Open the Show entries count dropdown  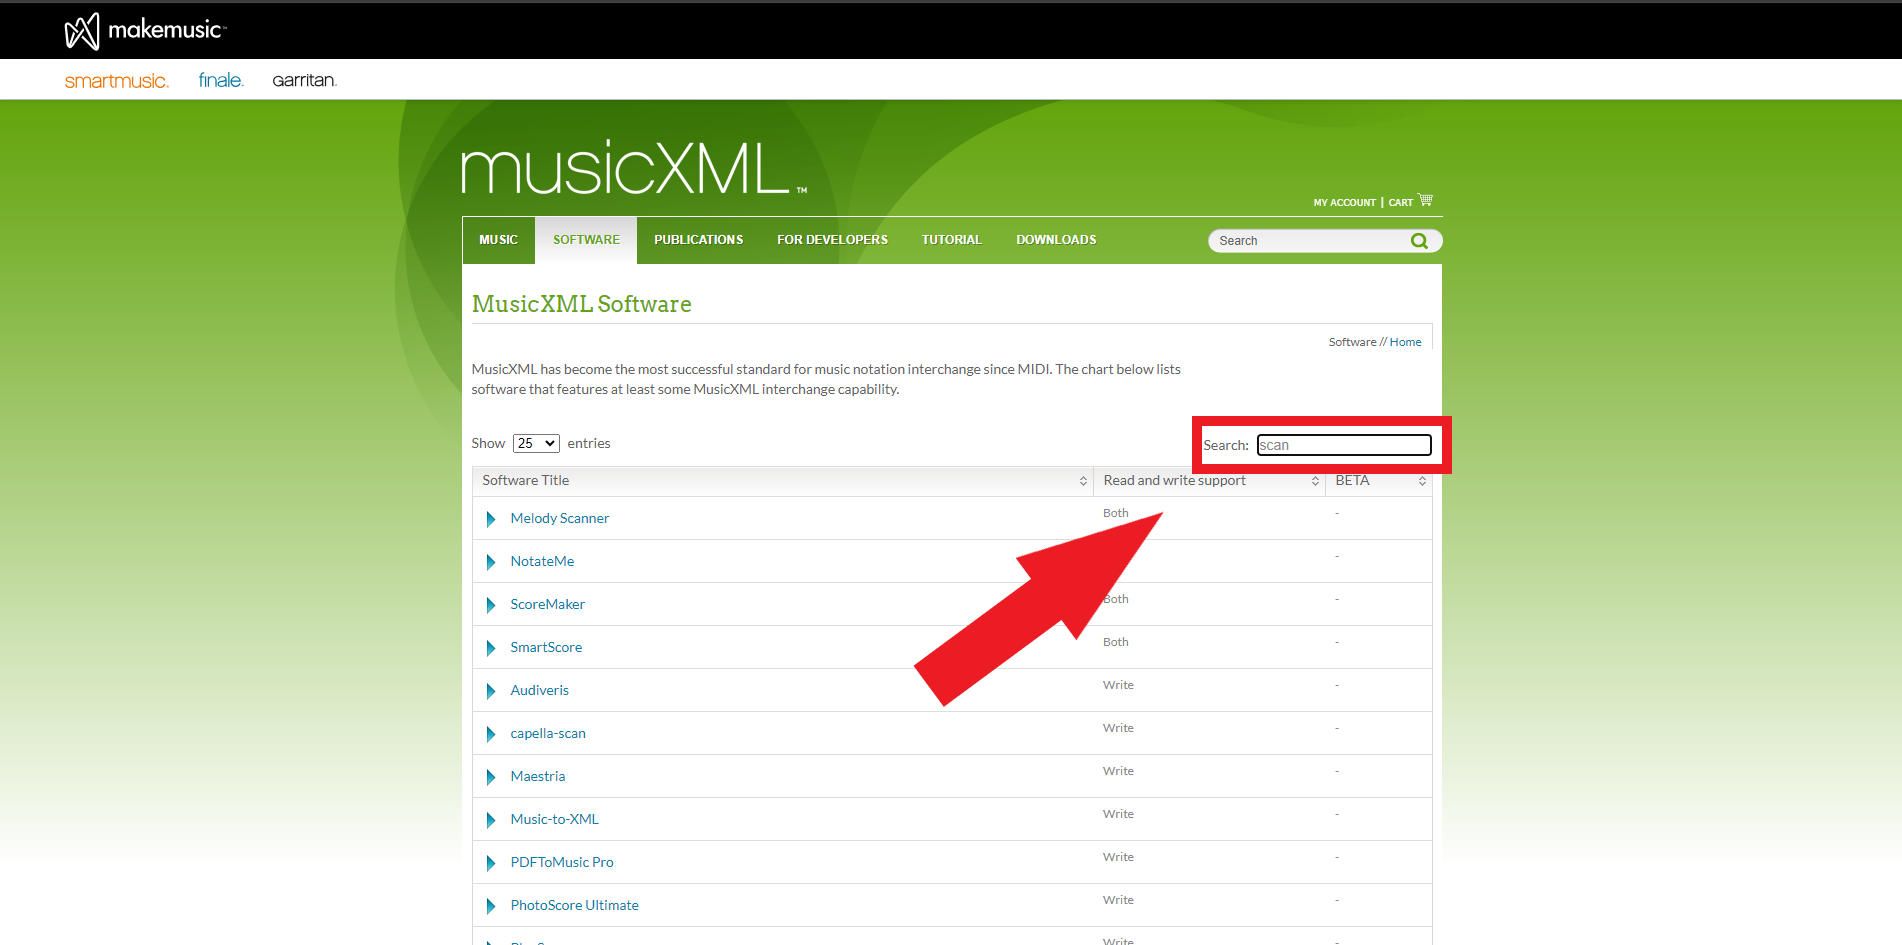536,443
